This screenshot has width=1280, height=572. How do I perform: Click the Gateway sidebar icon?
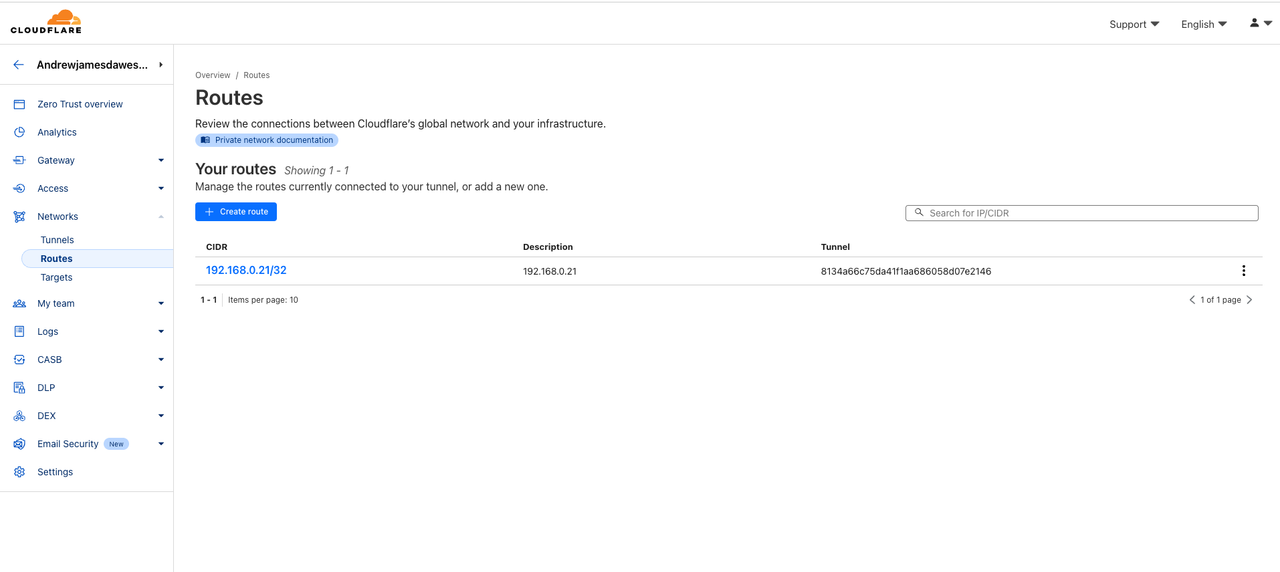click(x=19, y=160)
